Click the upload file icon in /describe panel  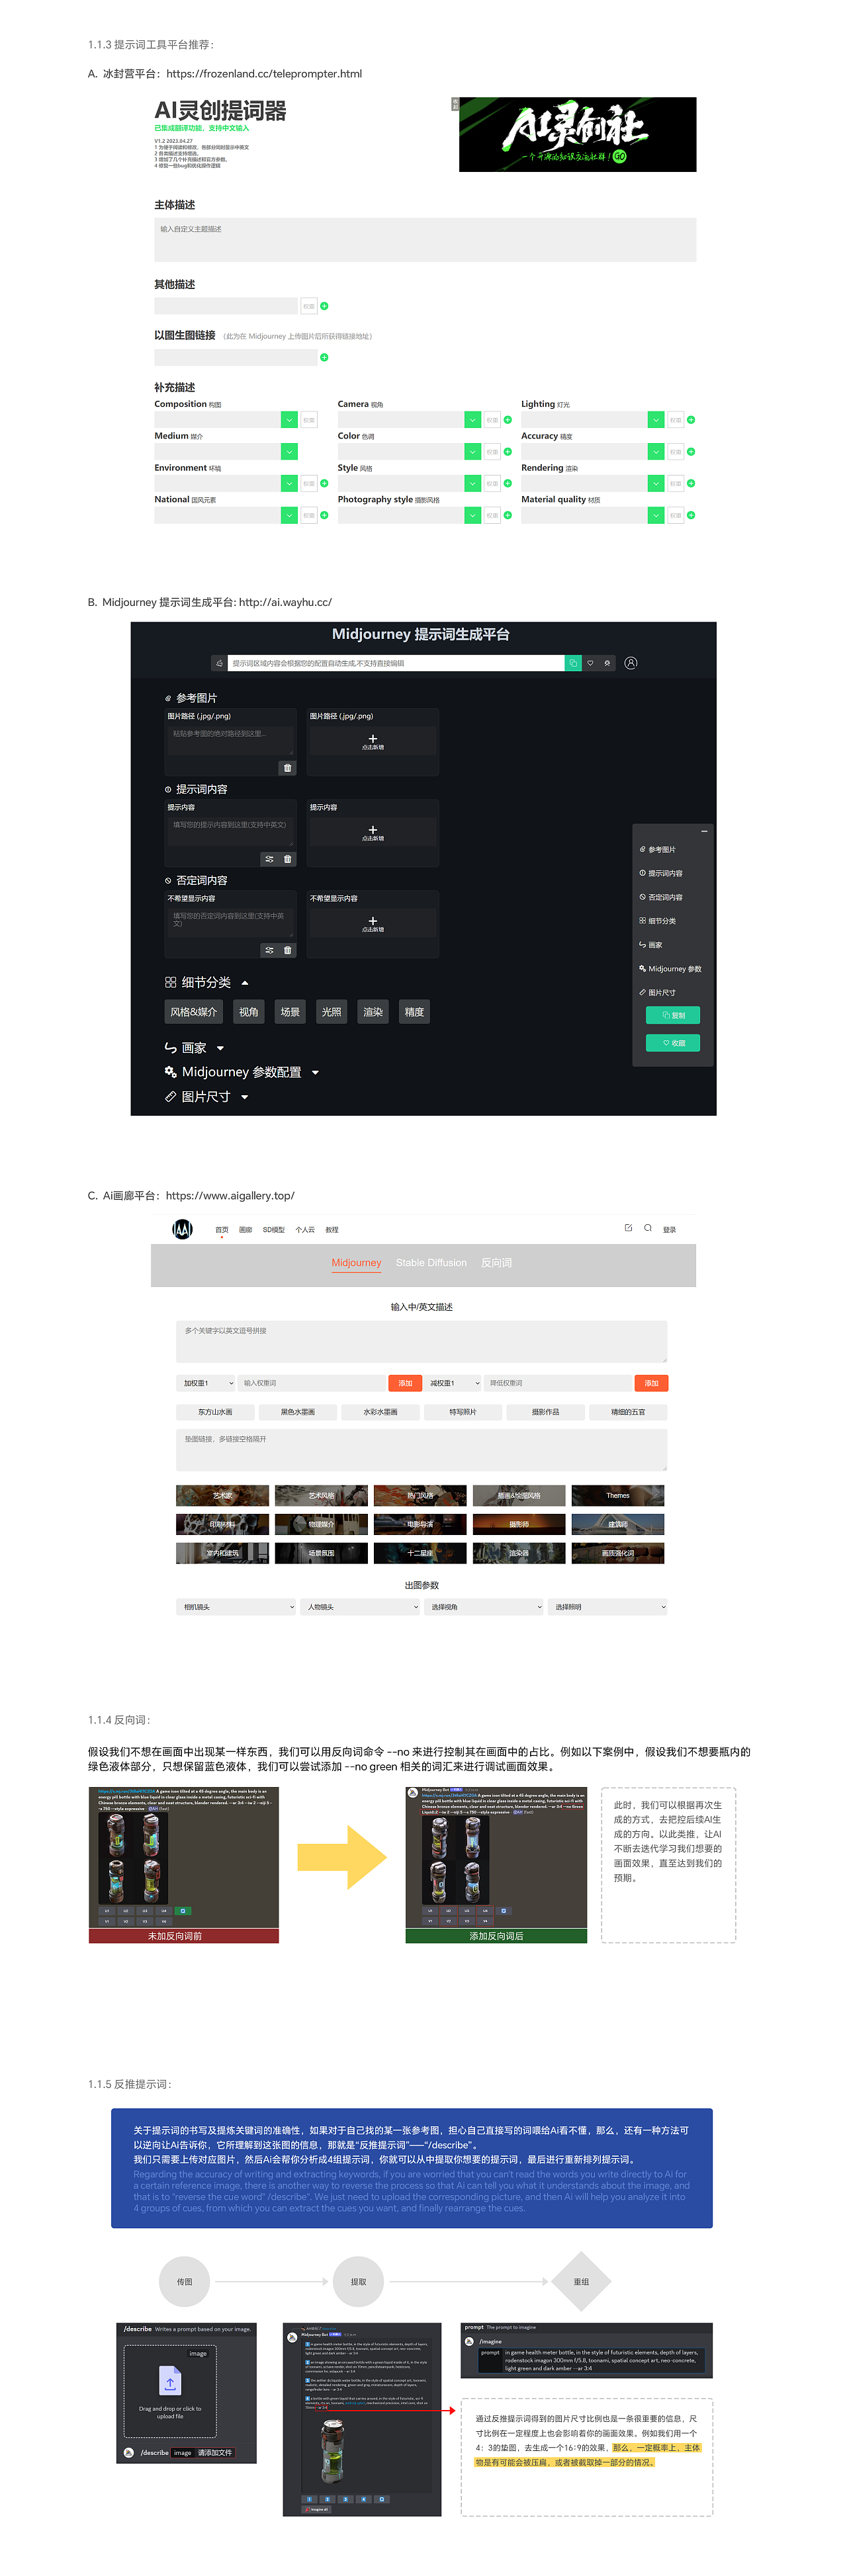[x=170, y=2380]
